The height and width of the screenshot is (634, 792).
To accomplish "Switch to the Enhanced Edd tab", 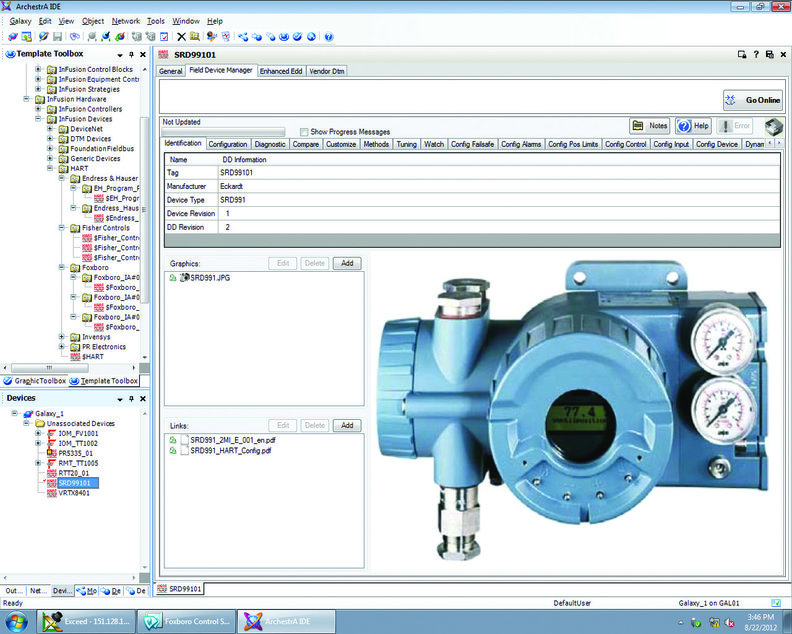I will 281,71.
